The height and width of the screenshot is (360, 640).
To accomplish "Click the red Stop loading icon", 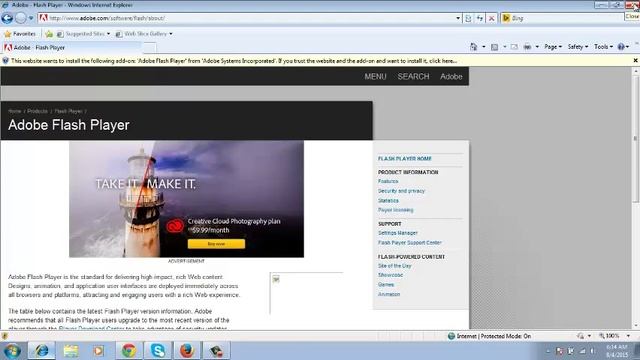I will [x=492, y=18].
